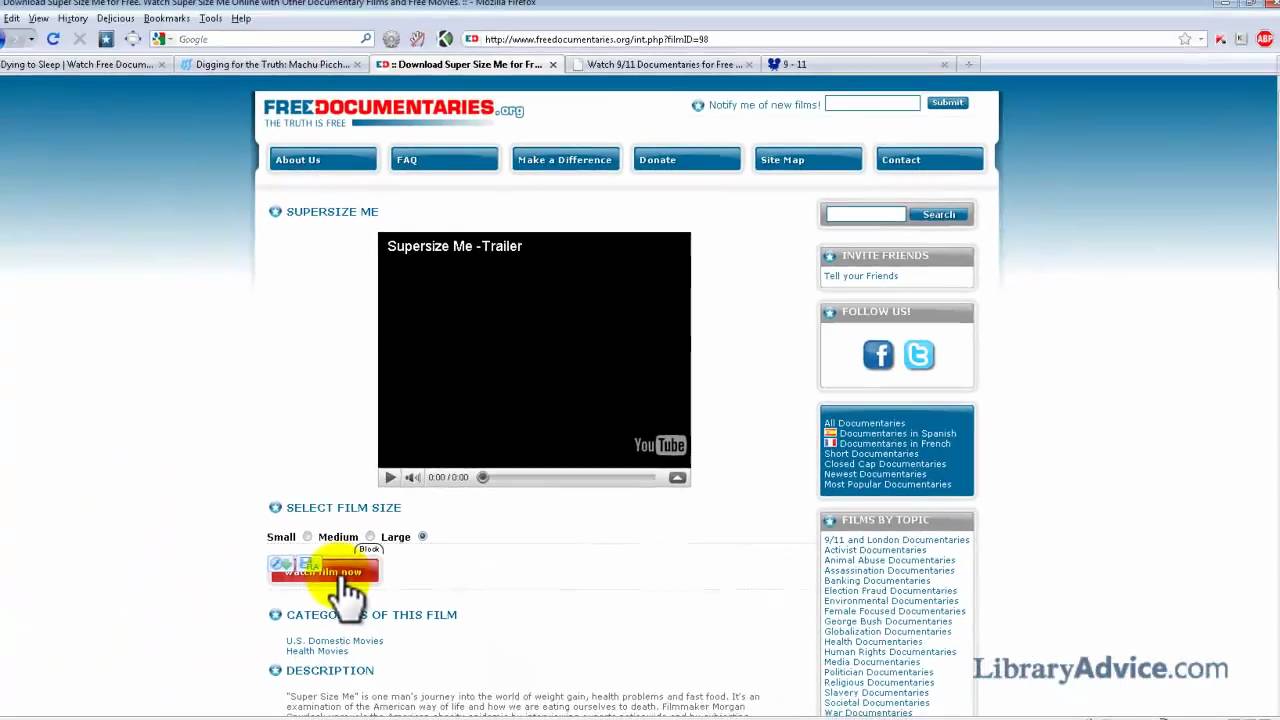This screenshot has height=720, width=1280.
Task: Click the ED site icon in address bar
Action: click(x=472, y=39)
